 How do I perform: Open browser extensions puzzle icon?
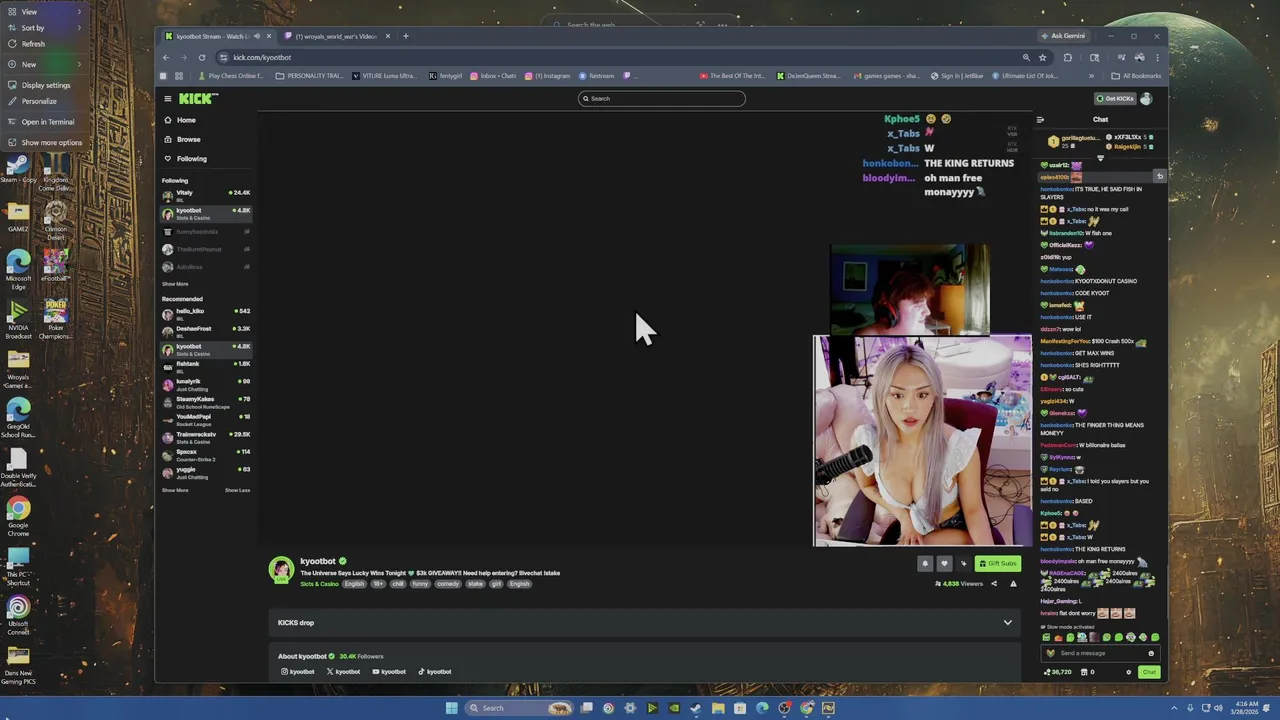click(1068, 57)
